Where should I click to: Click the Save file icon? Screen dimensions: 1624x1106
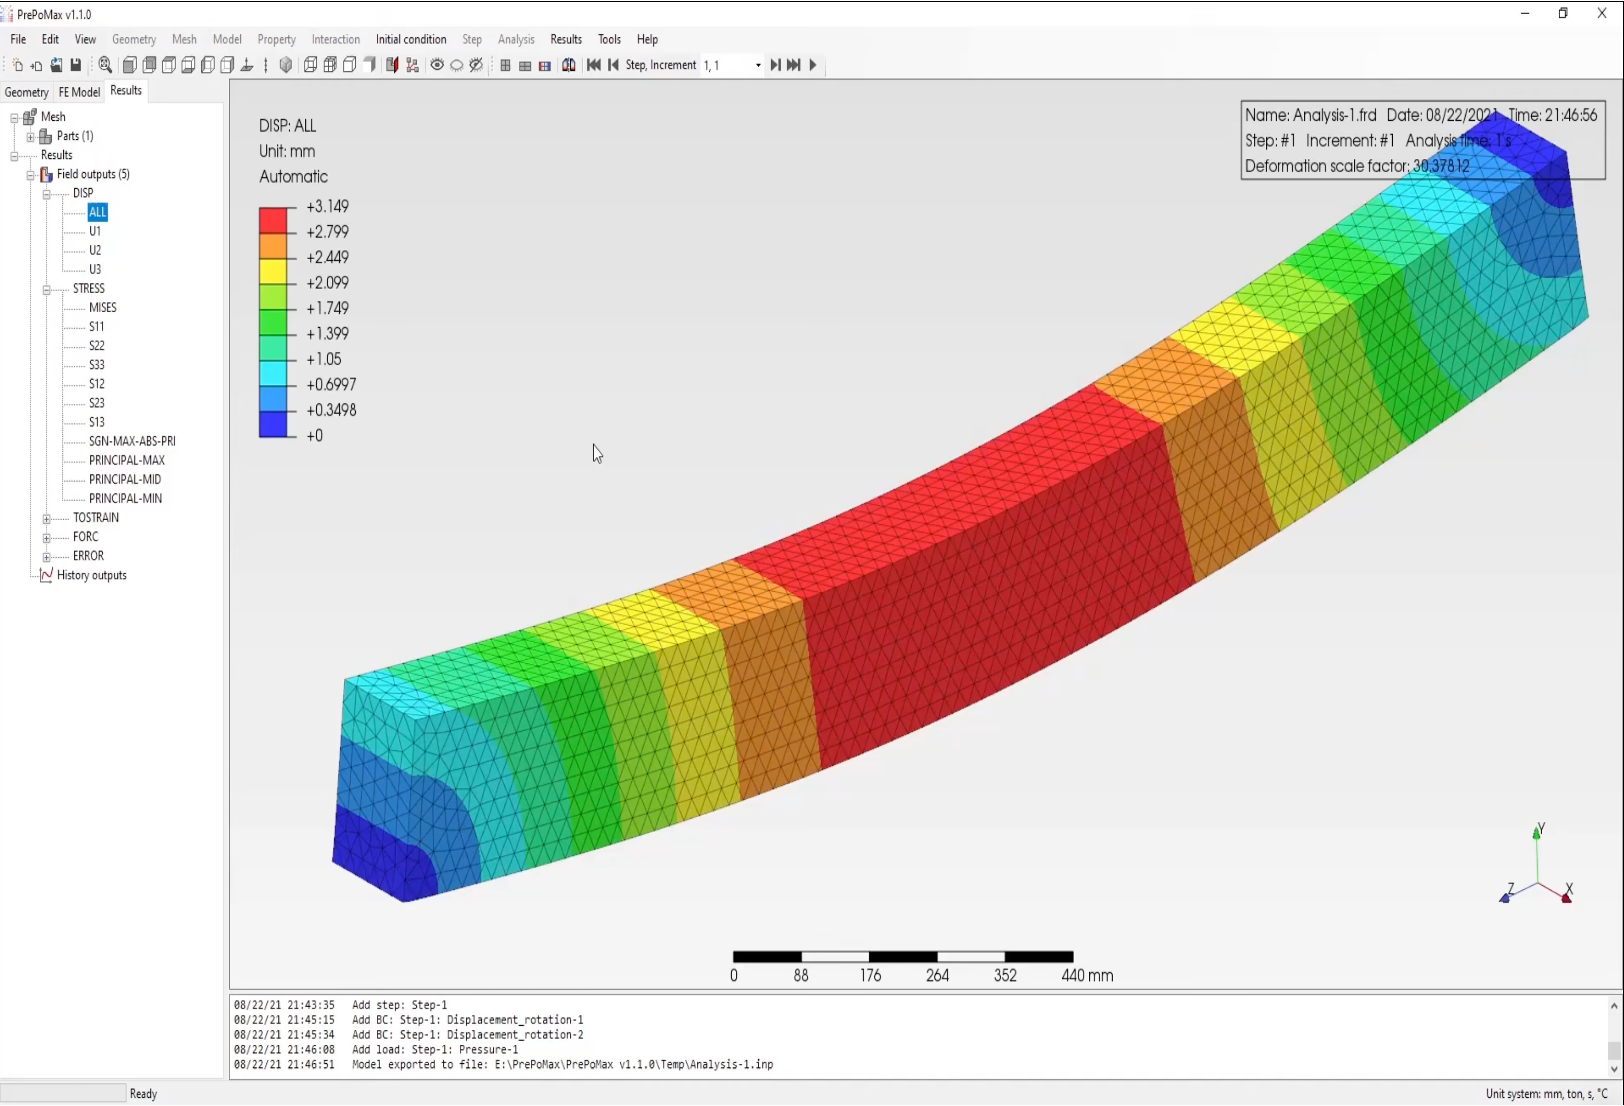point(75,65)
